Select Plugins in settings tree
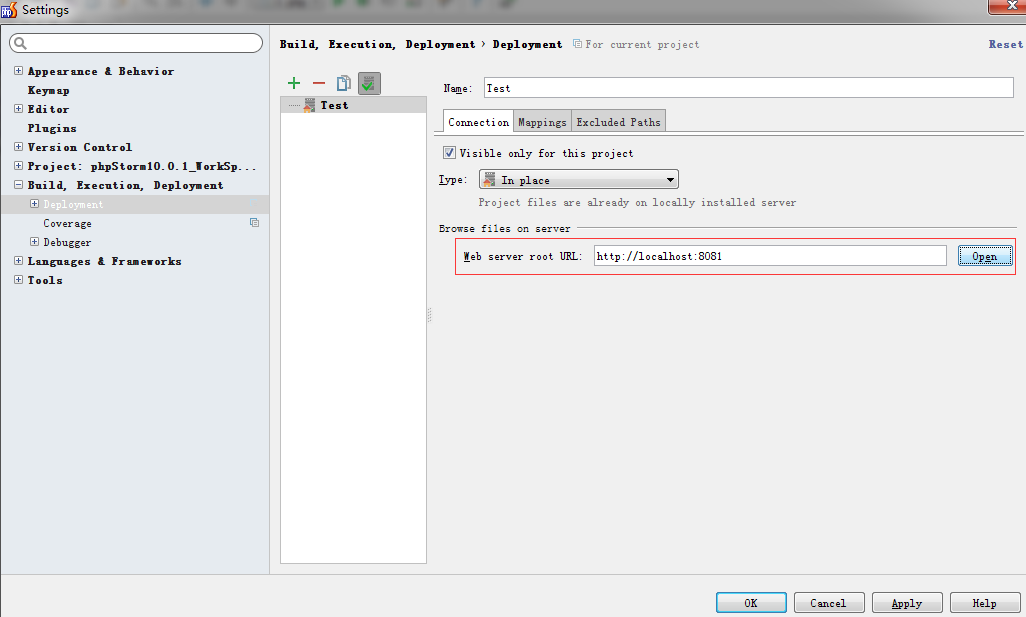 [x=52, y=128]
